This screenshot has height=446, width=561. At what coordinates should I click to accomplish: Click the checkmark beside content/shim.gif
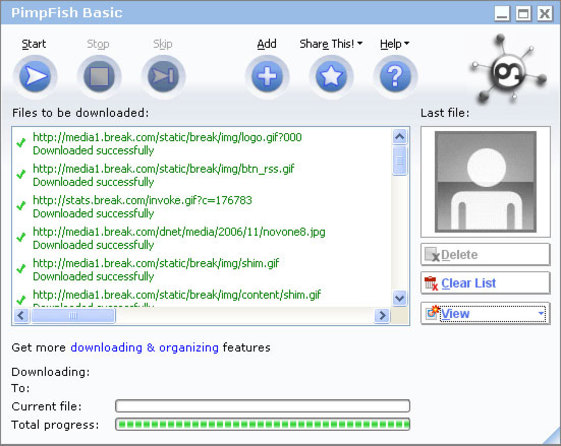tap(21, 300)
